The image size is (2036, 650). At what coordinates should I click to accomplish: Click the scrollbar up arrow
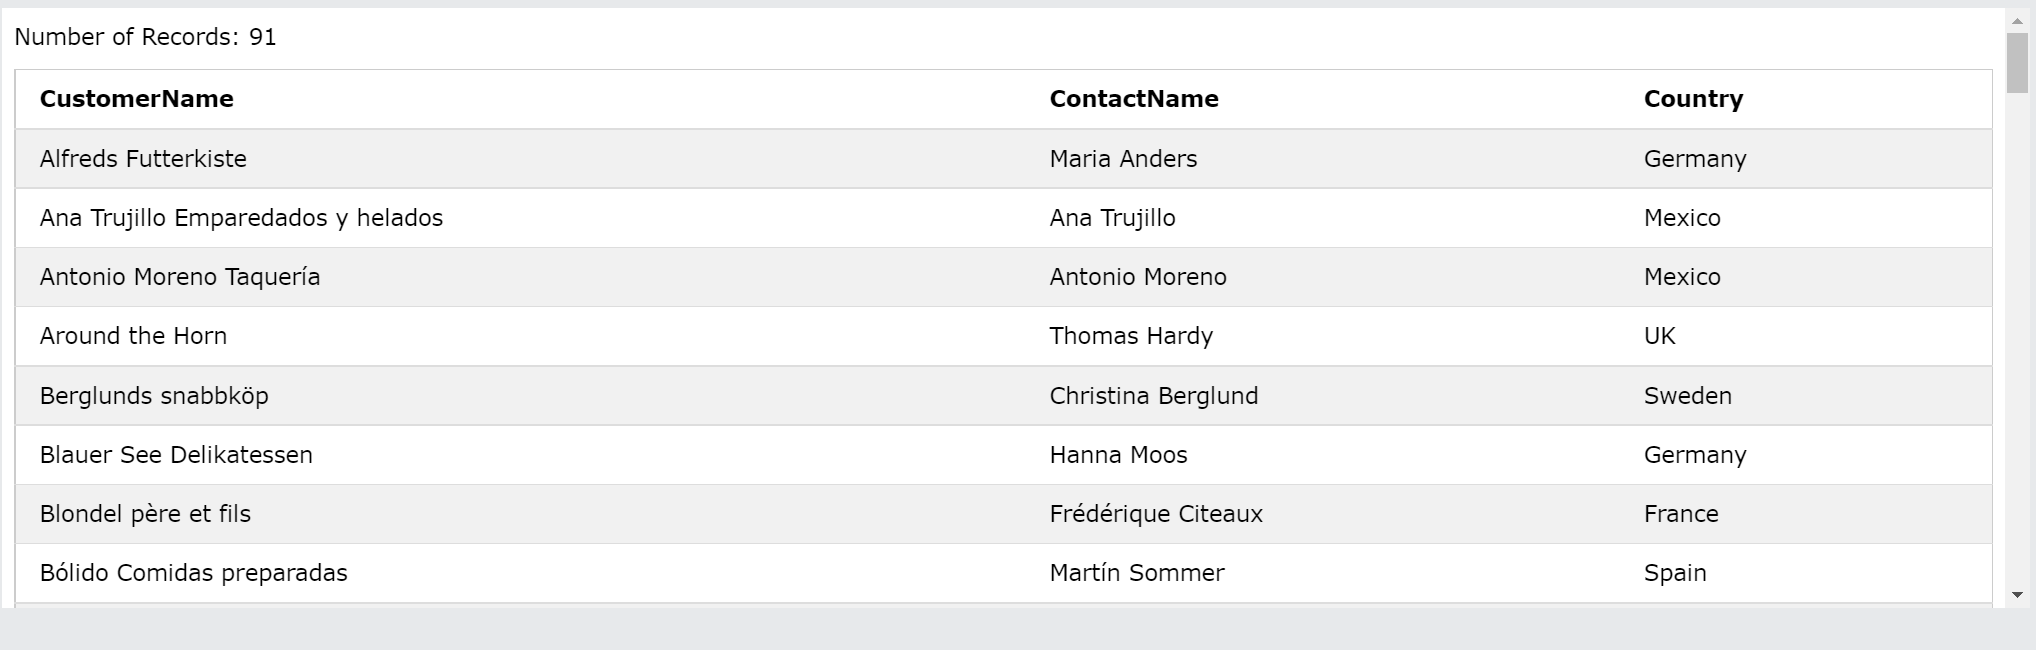tap(2017, 20)
